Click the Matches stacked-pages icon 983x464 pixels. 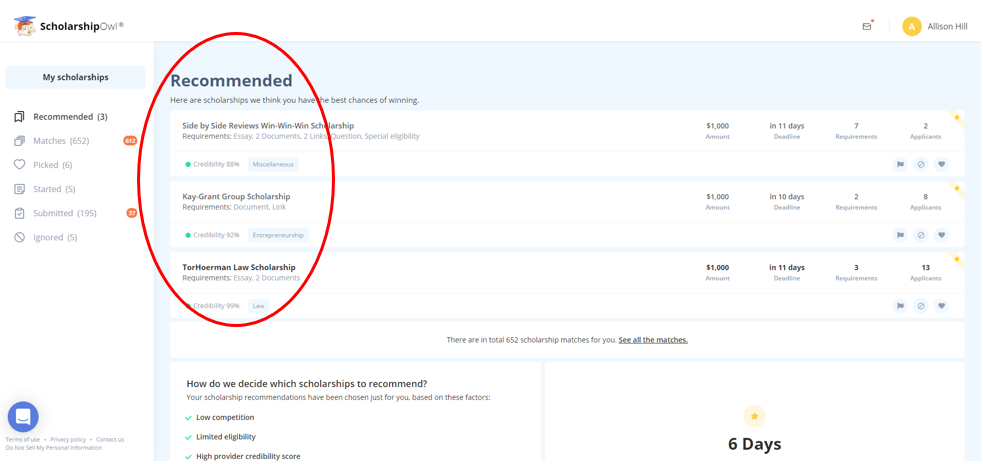tap(19, 141)
